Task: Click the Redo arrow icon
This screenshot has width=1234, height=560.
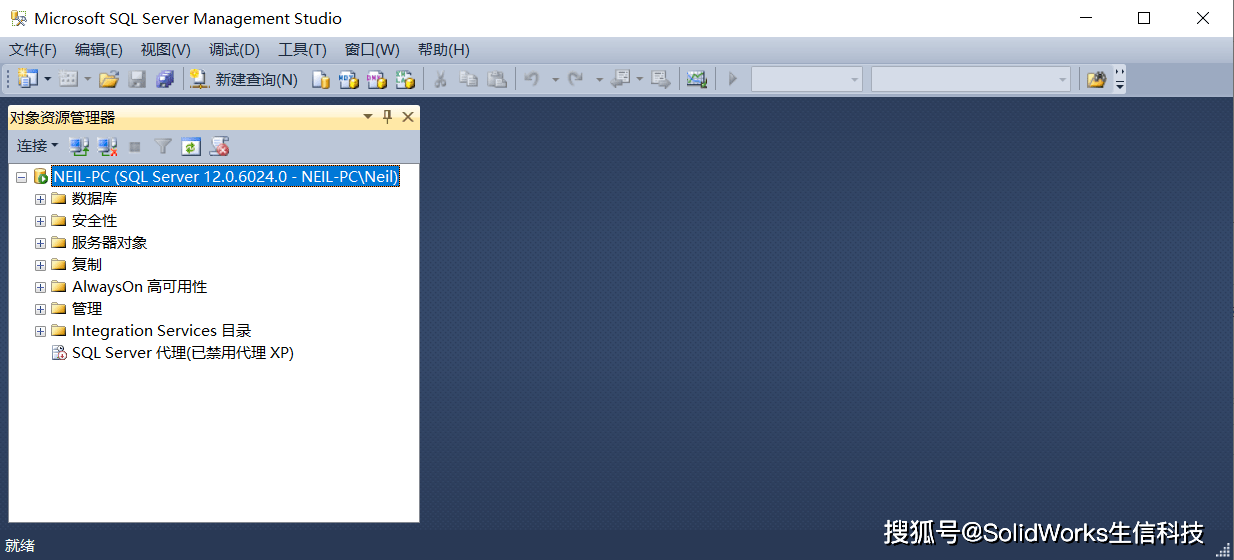Action: pos(576,79)
